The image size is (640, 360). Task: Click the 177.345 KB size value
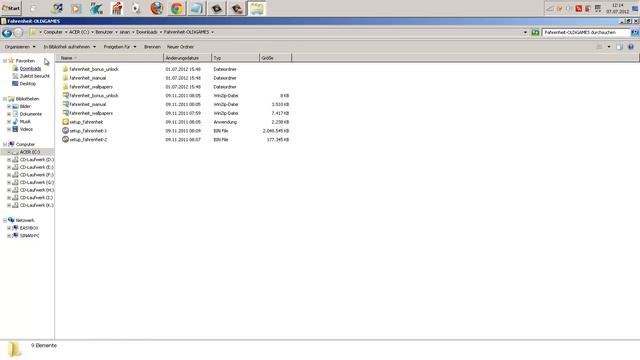point(278,140)
